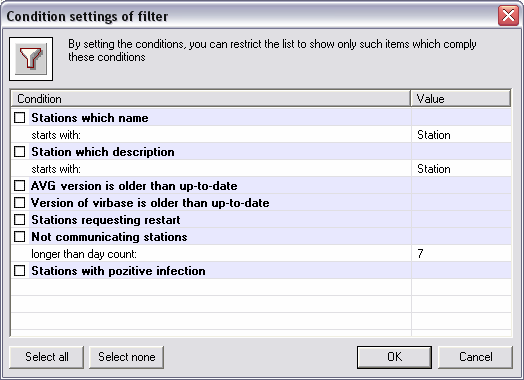Image resolution: width=524 pixels, height=380 pixels.
Task: Edit the description starts with value Station
Action: coord(461,169)
